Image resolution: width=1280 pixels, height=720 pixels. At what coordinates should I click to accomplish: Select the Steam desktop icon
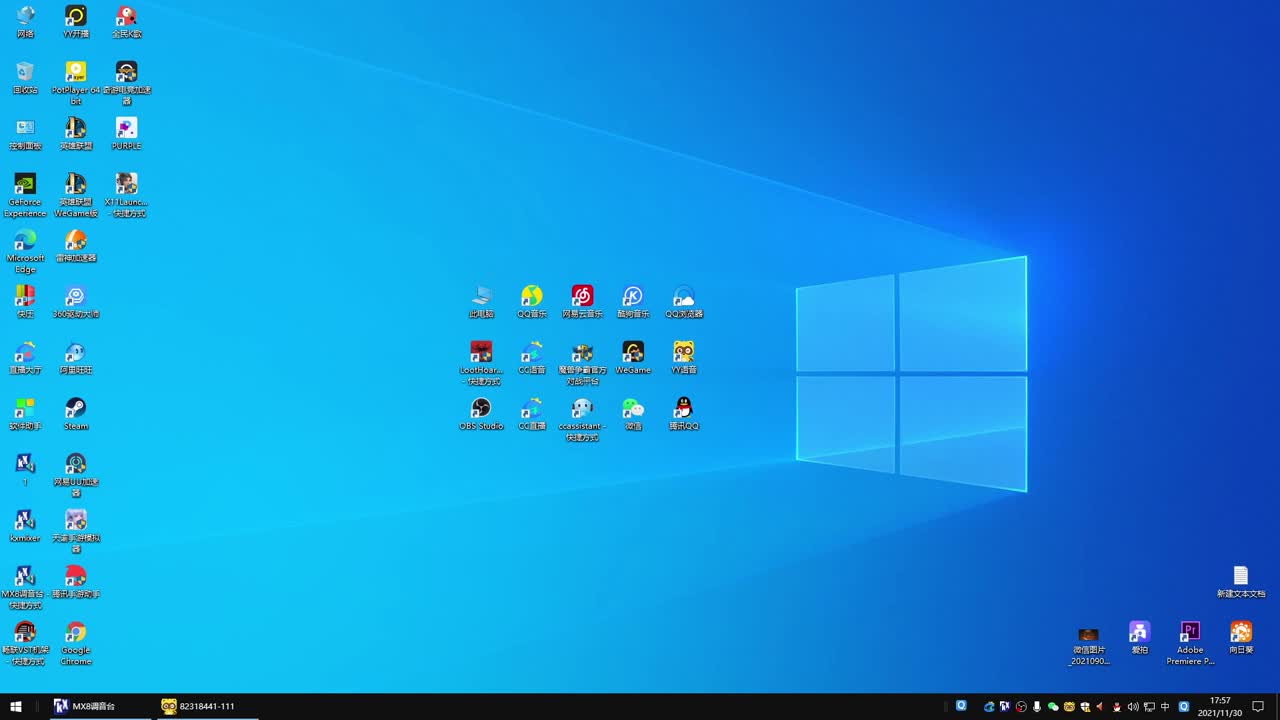click(x=76, y=414)
